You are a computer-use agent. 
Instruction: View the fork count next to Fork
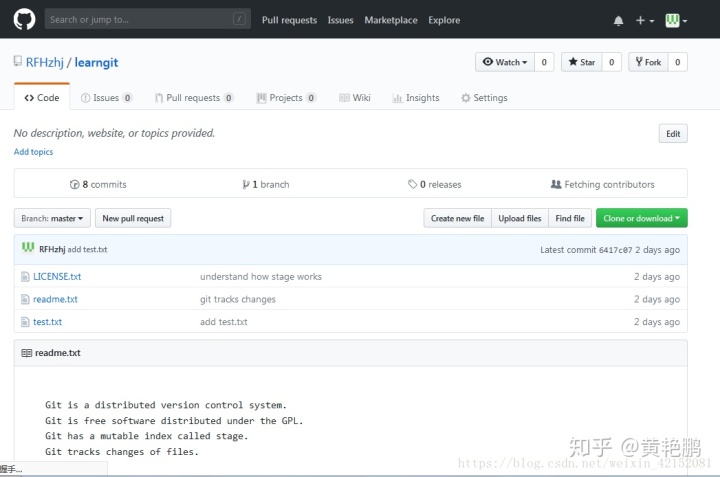pos(677,62)
